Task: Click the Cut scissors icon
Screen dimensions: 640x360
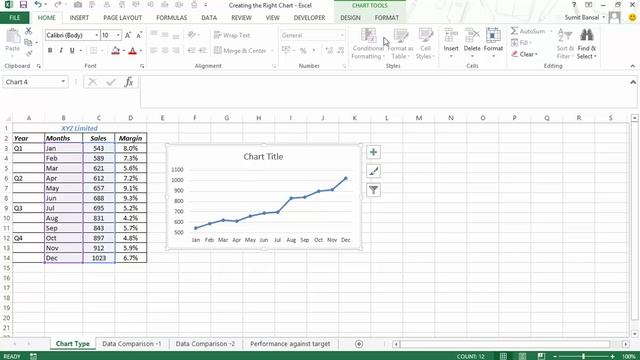Action: pyautogui.click(x=28, y=31)
